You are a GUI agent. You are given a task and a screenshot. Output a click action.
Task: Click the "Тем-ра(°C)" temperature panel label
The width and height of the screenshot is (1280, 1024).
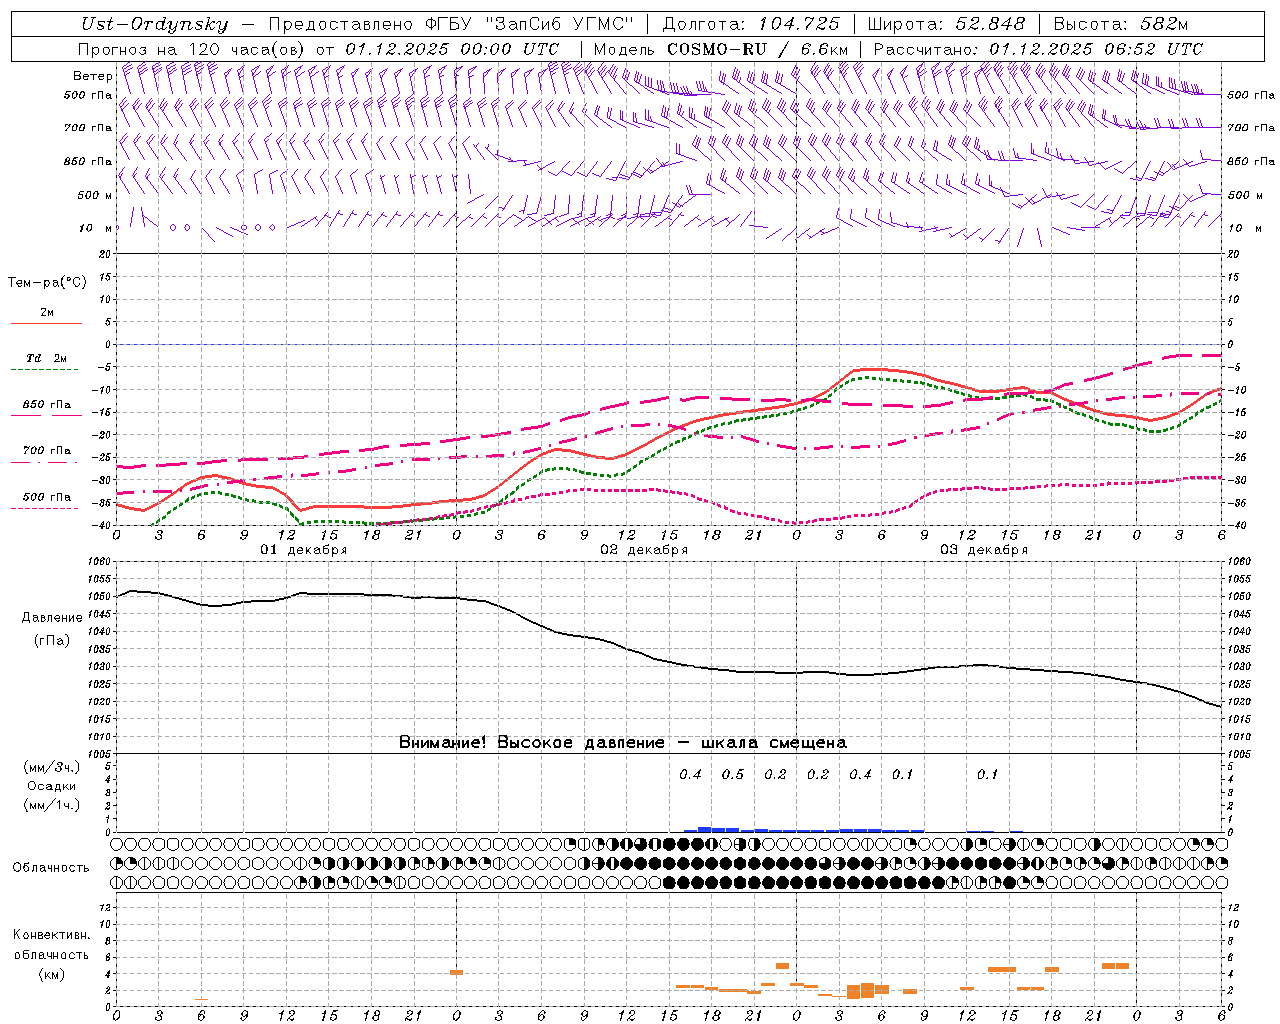47,283
